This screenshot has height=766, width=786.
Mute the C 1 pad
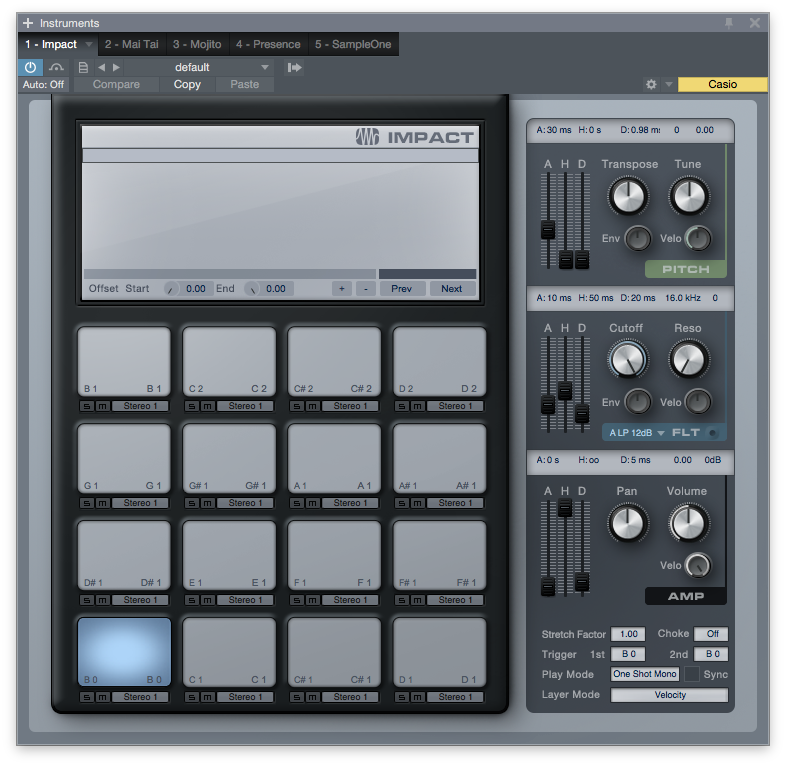coord(206,697)
